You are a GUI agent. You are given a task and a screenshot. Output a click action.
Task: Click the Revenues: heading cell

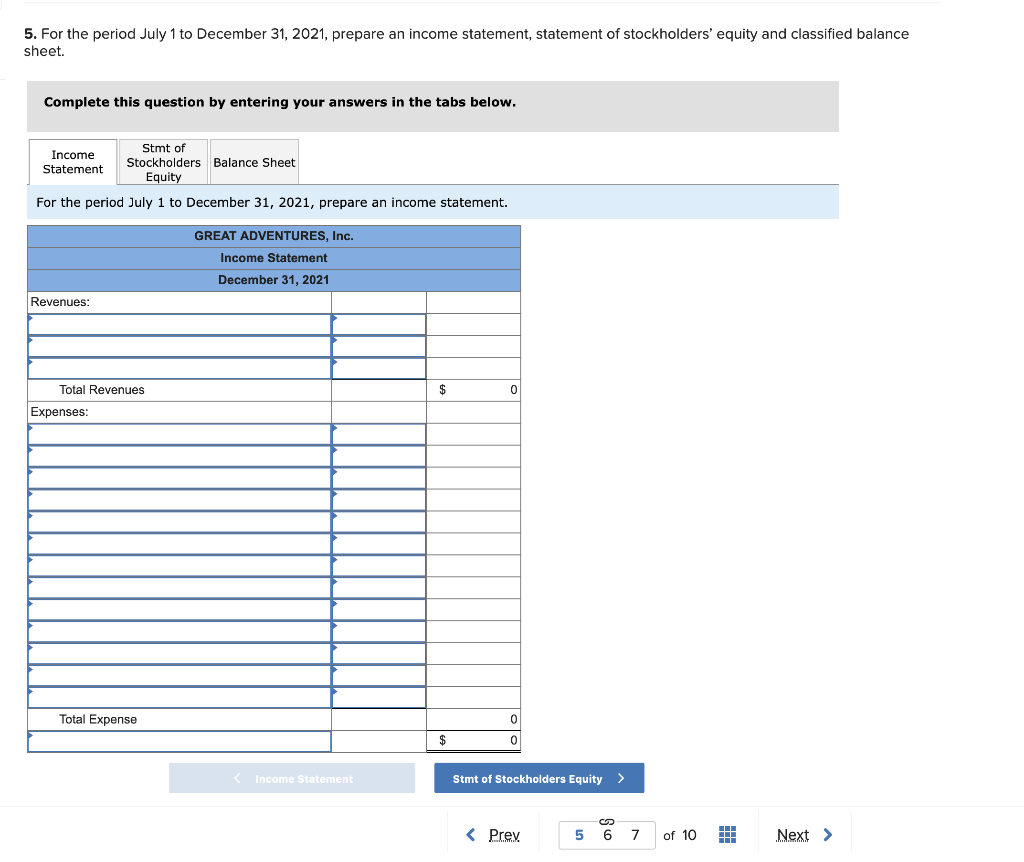pyautogui.click(x=180, y=302)
